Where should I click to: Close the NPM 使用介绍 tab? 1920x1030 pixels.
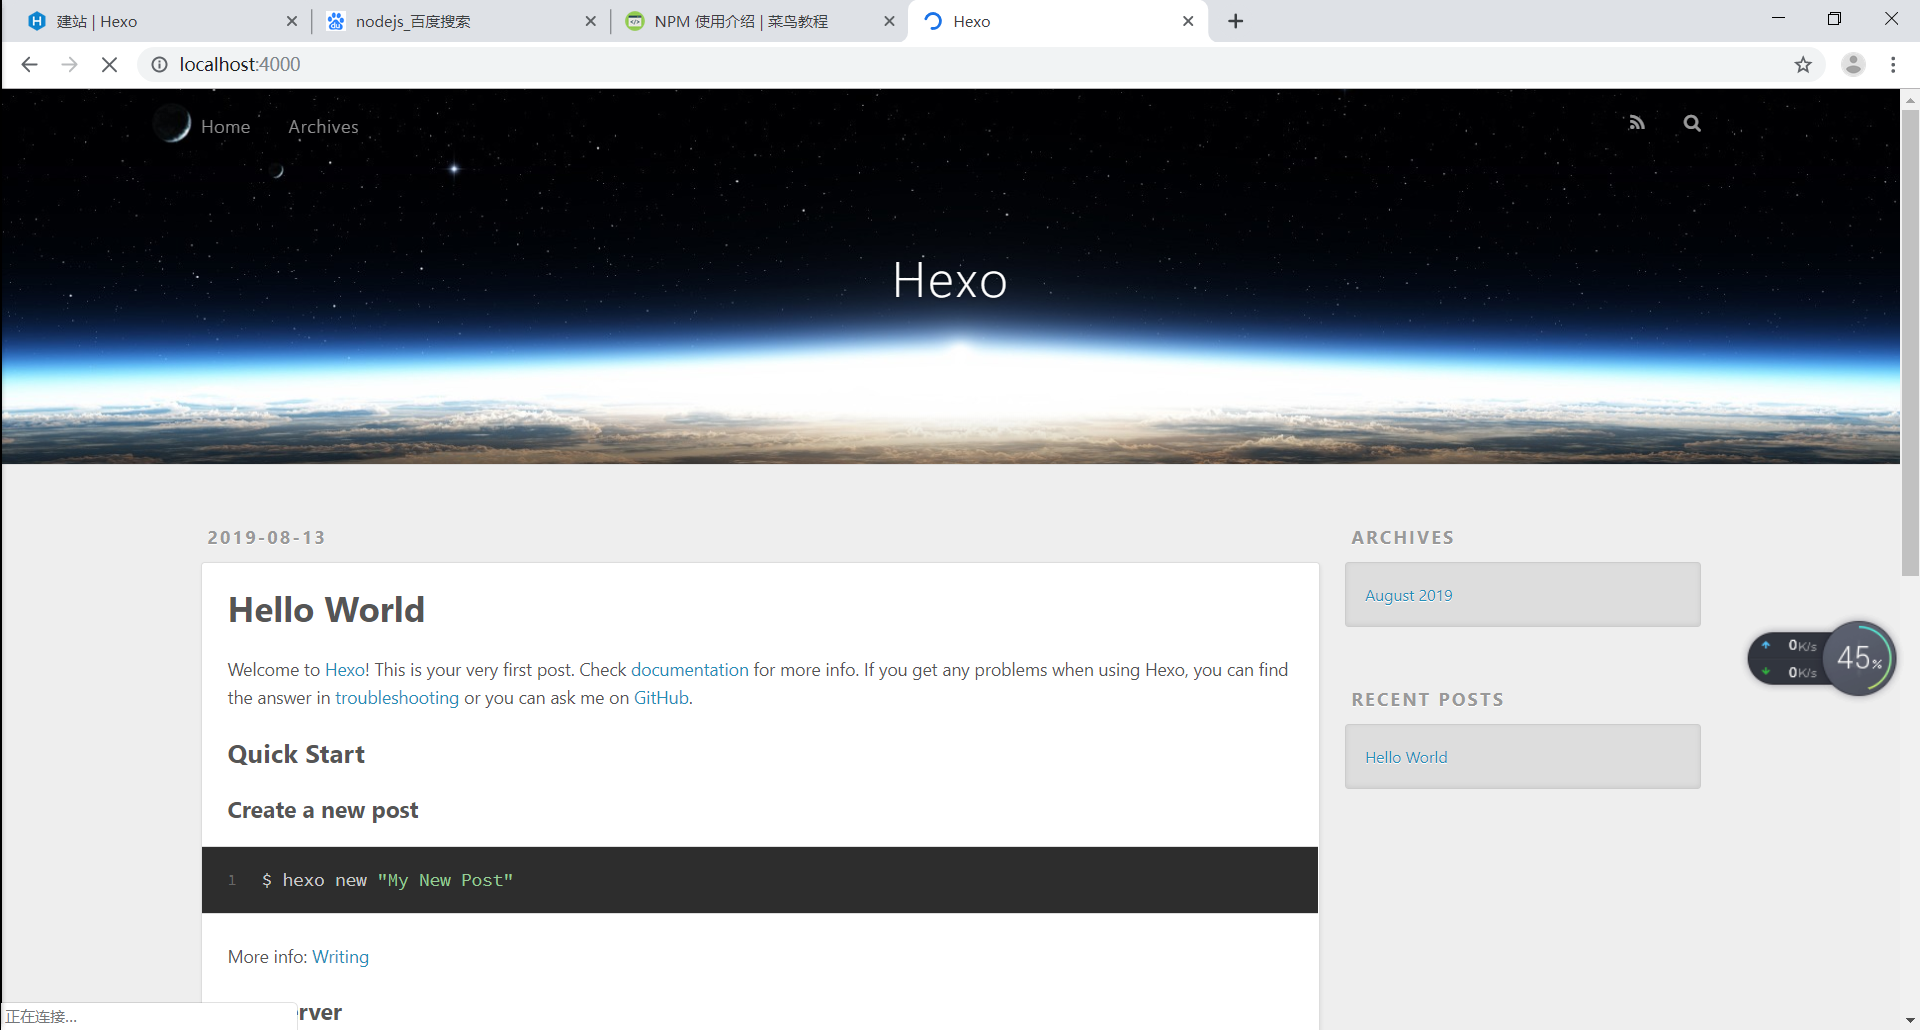889,21
